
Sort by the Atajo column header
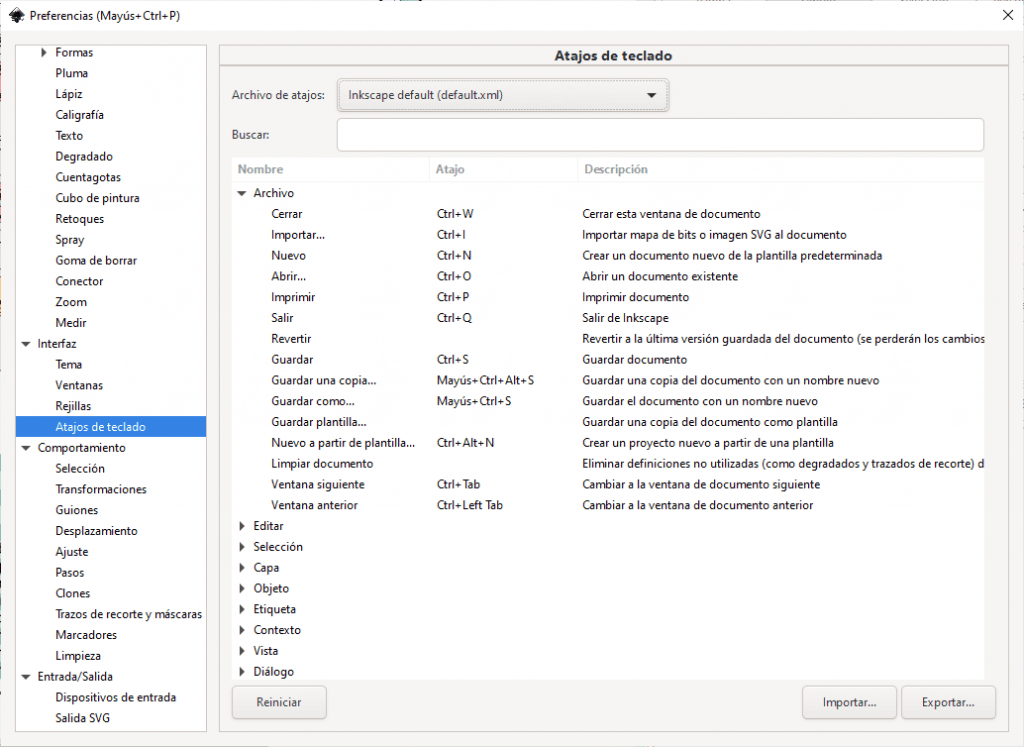pyautogui.click(x=504, y=169)
